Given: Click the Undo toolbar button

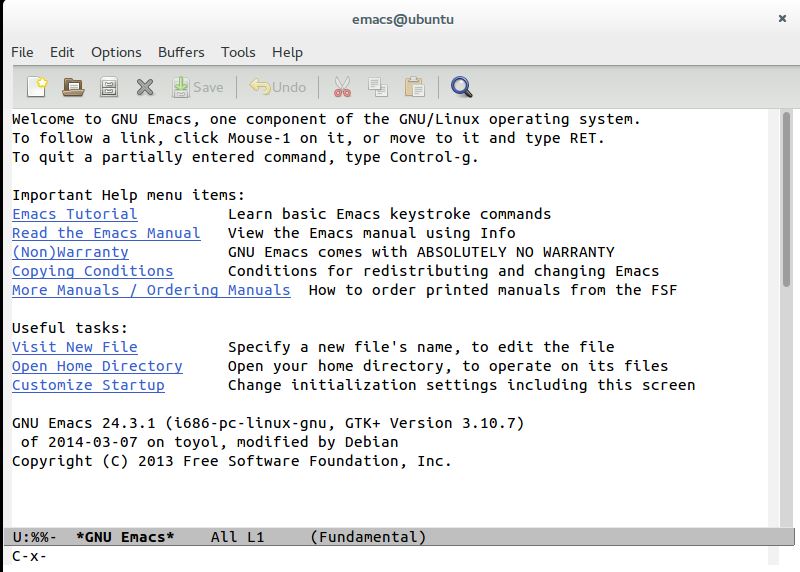Looking at the screenshot, I should pyautogui.click(x=278, y=87).
